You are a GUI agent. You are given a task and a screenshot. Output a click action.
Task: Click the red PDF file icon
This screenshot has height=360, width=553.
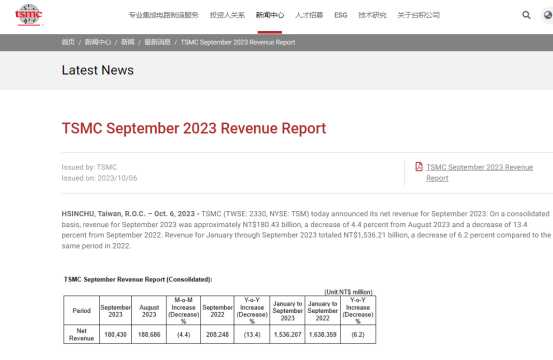click(x=419, y=166)
